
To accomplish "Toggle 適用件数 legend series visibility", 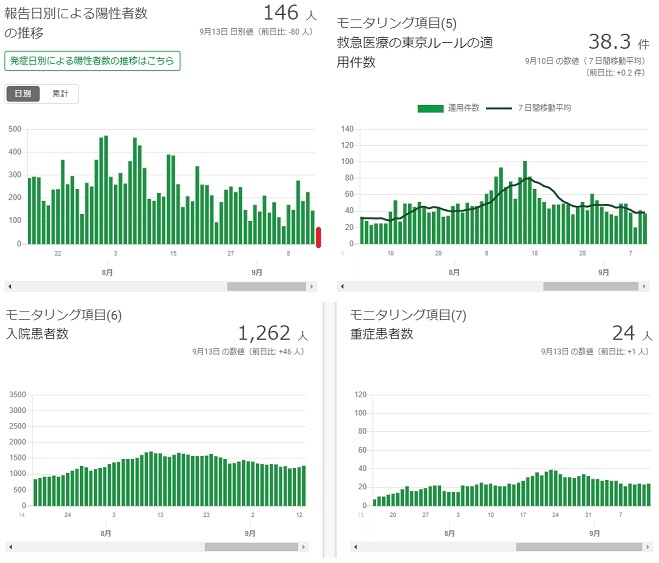I will coord(449,108).
